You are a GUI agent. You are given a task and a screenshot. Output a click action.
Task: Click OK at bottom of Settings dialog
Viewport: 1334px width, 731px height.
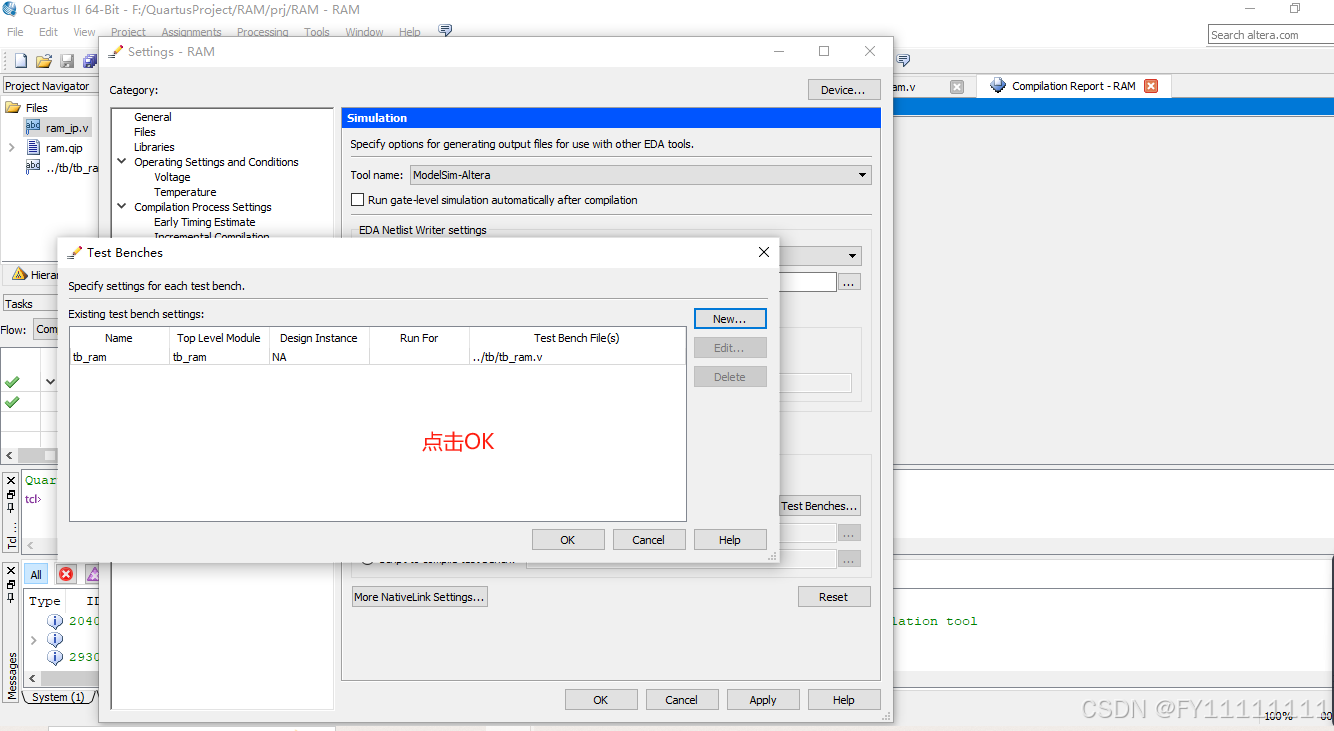(601, 700)
